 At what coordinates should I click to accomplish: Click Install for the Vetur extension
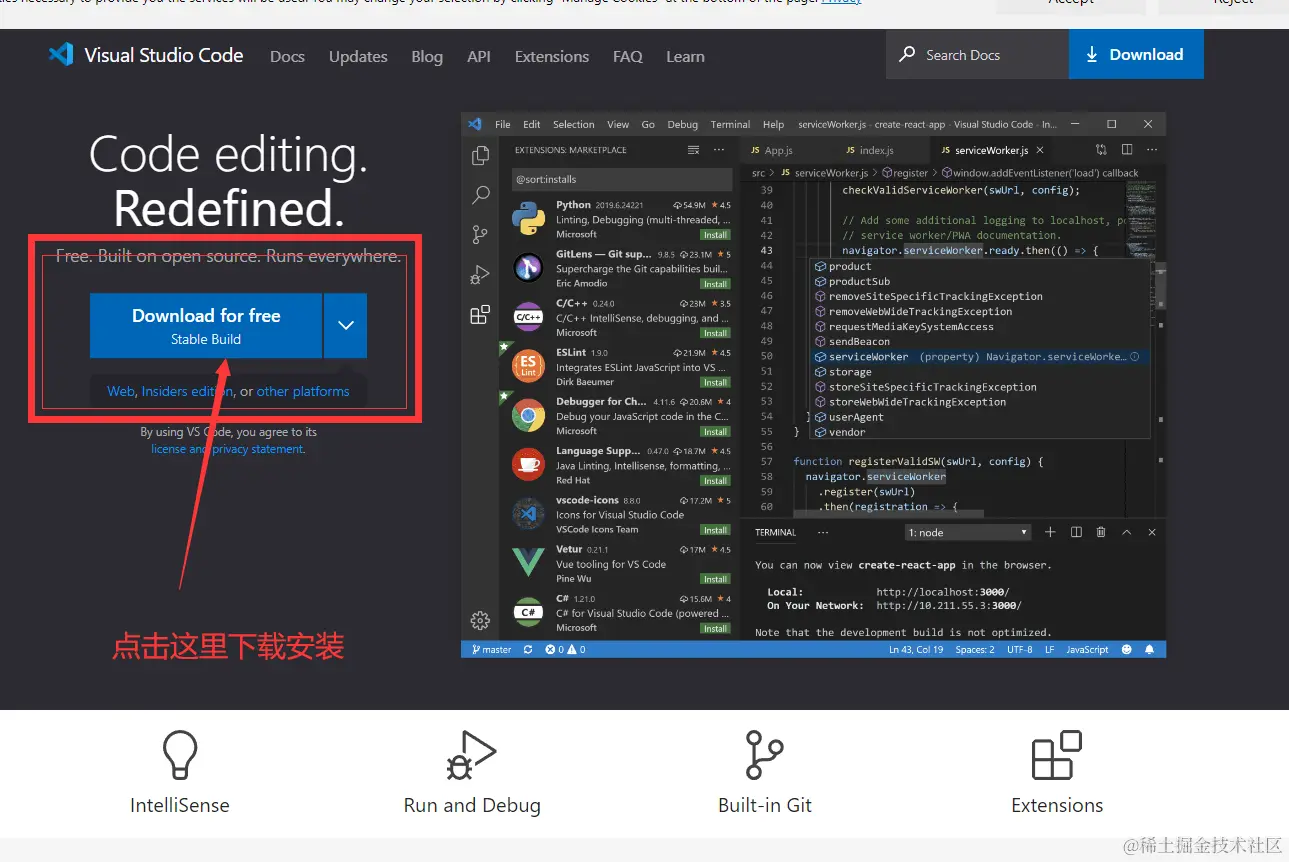[x=715, y=579]
